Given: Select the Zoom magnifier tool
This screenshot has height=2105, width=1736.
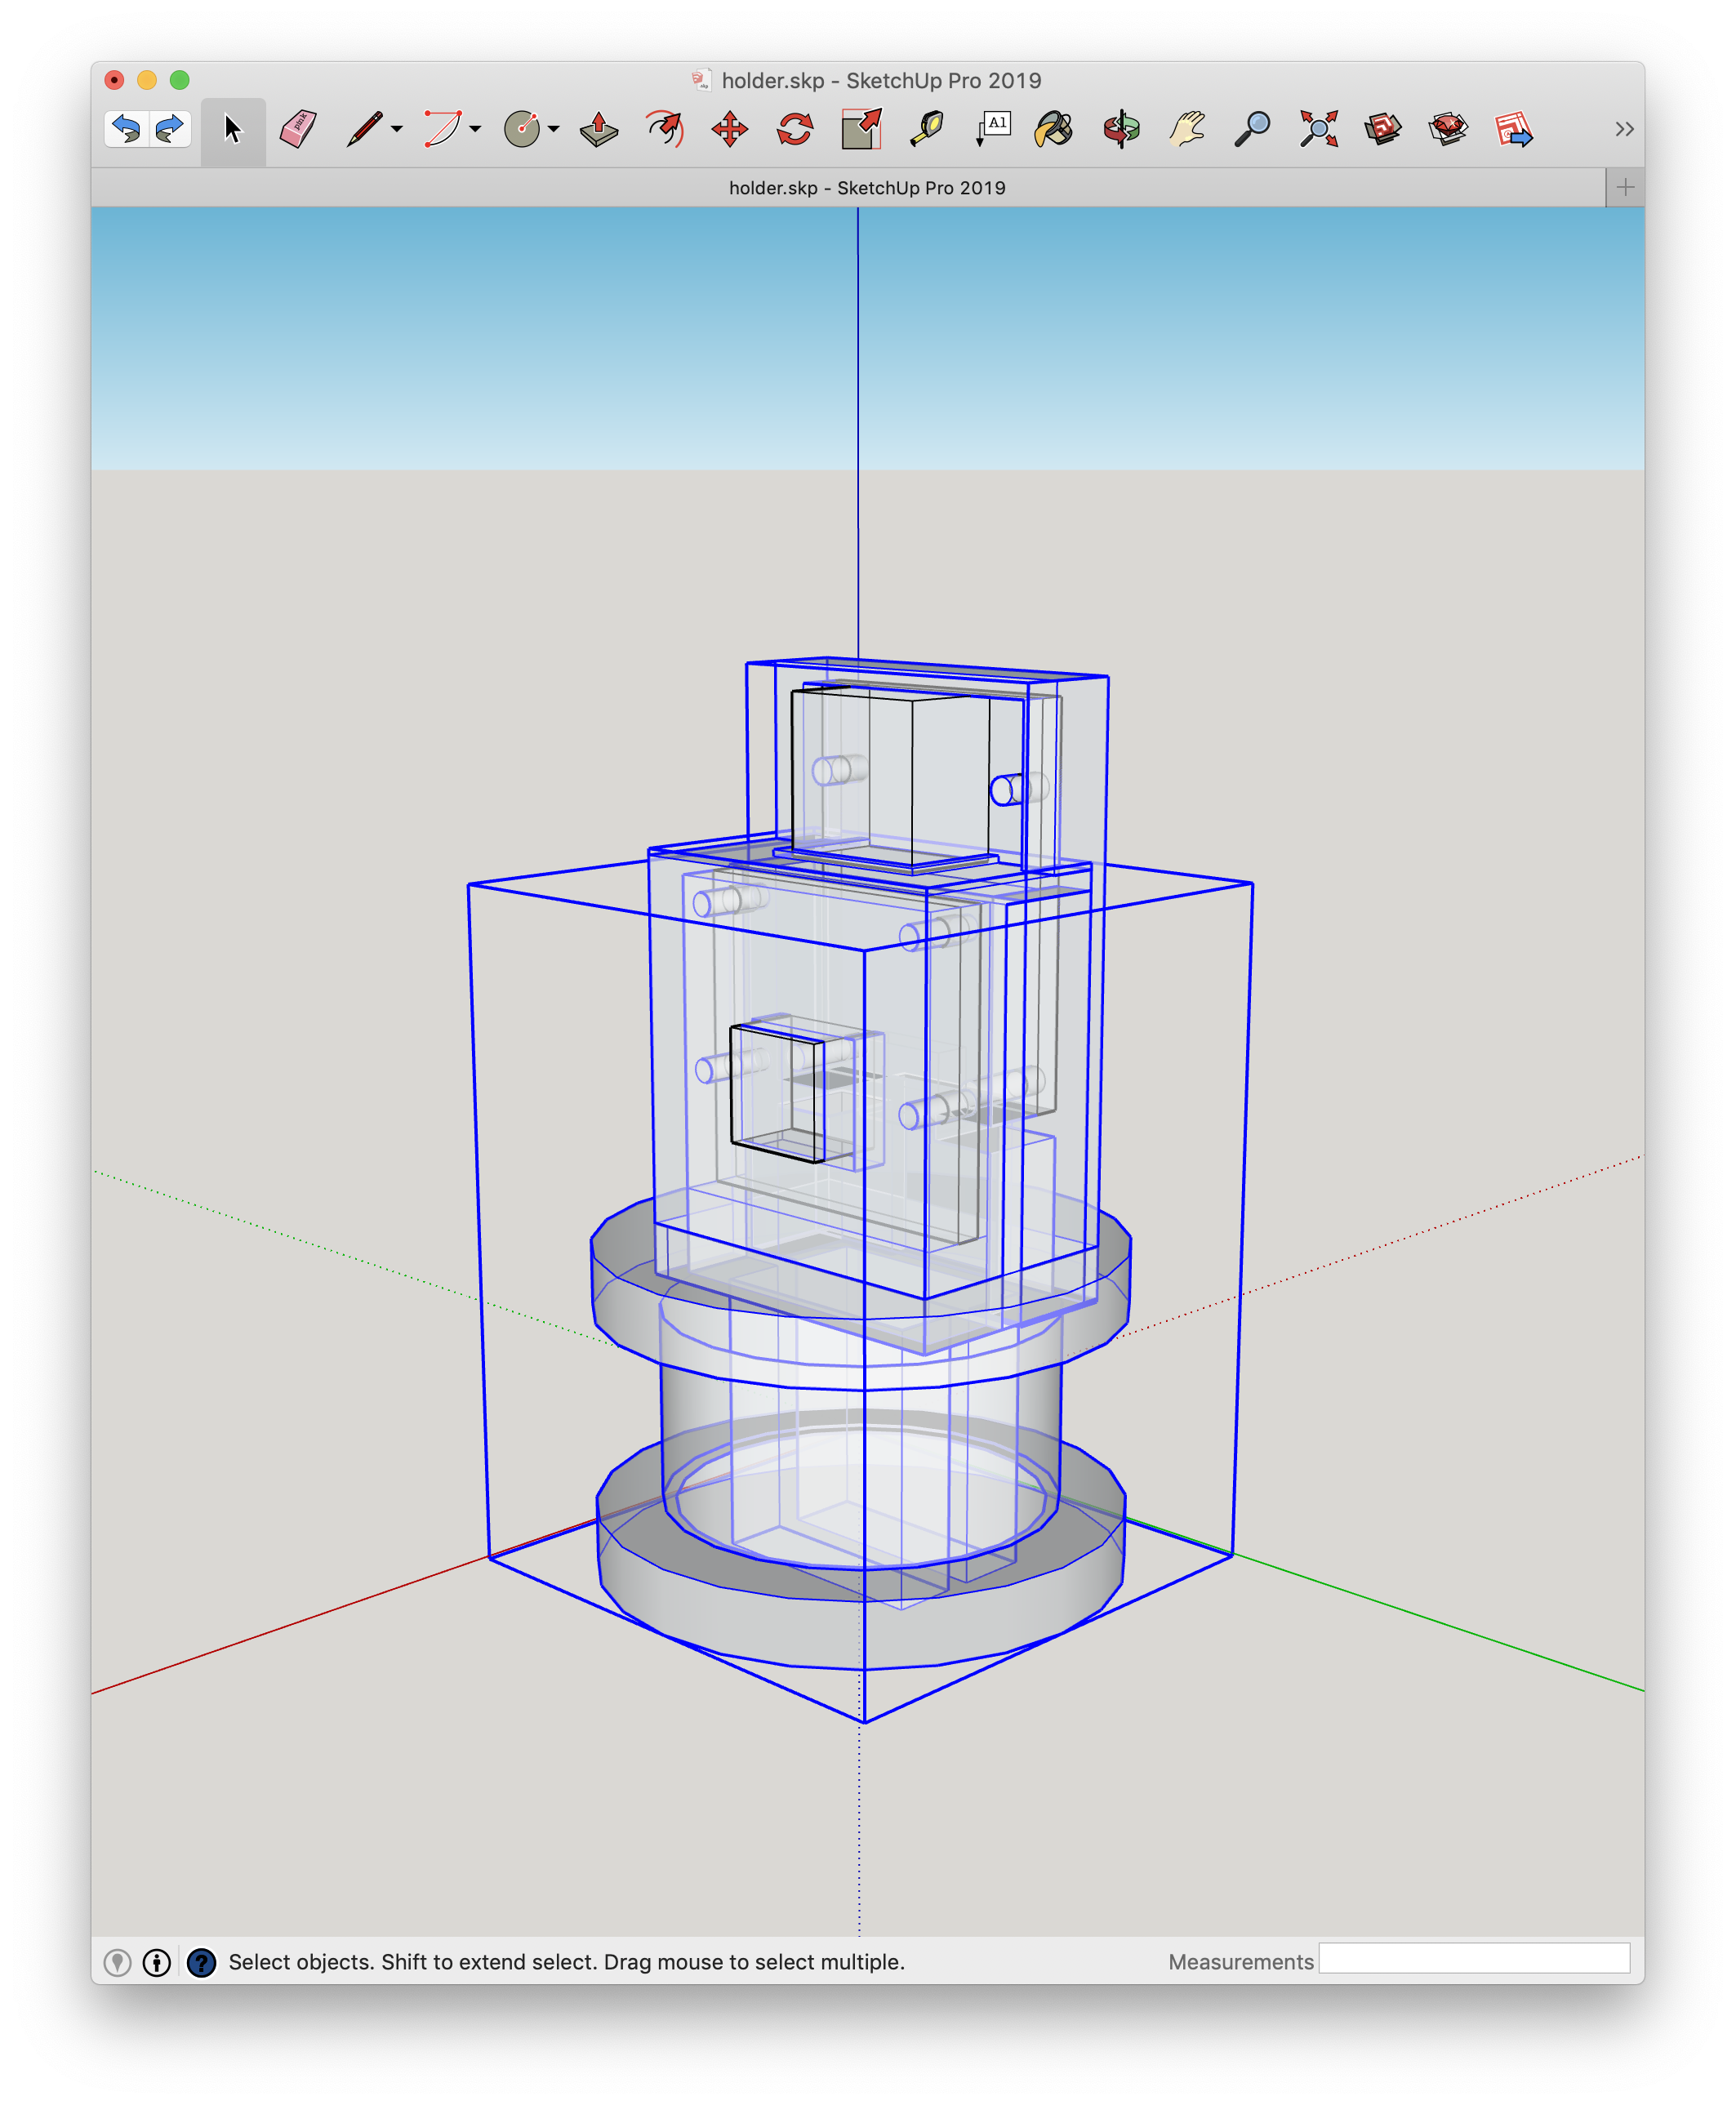Looking at the screenshot, I should [1252, 130].
